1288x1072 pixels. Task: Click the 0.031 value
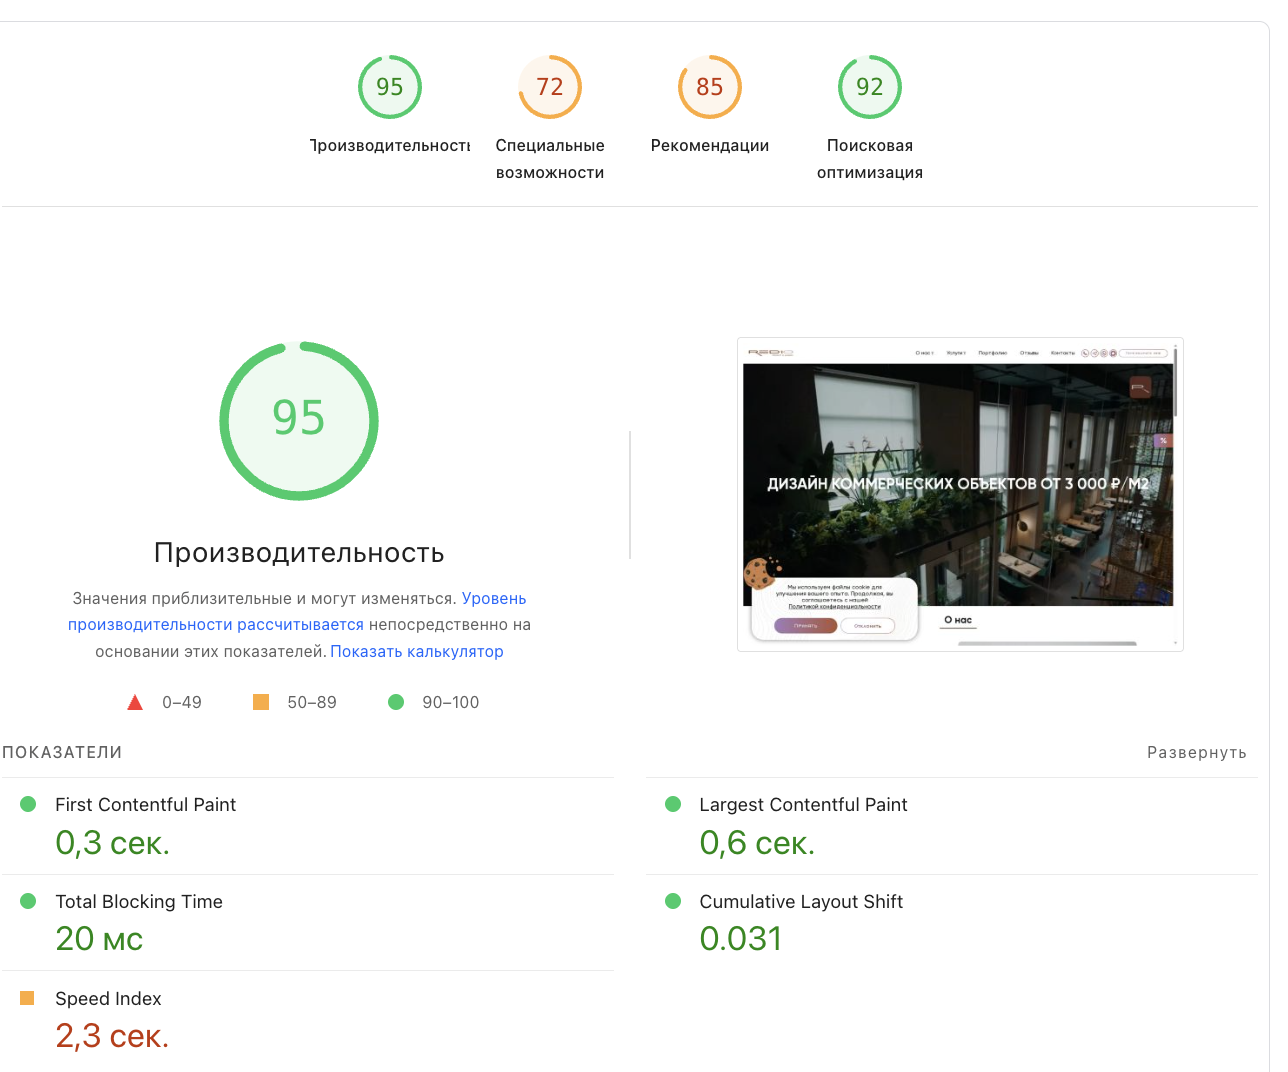coord(740,939)
